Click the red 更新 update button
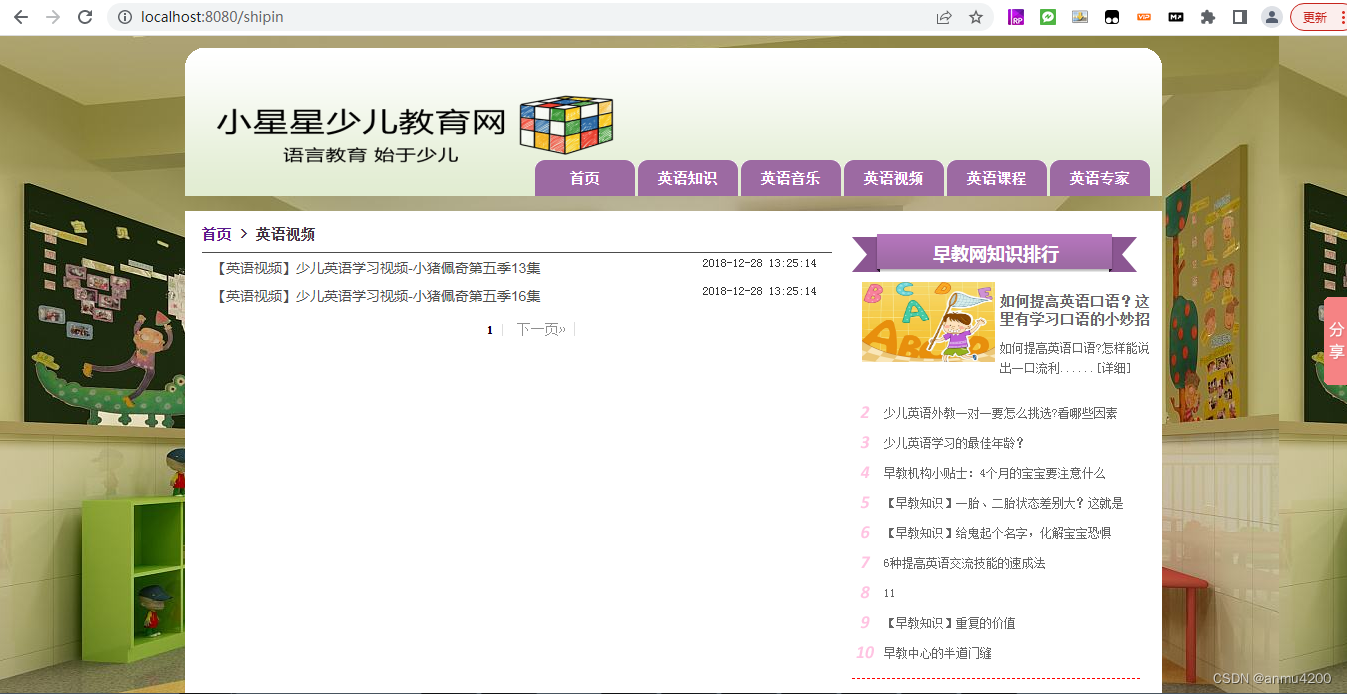The image size is (1347, 694). coord(1318,17)
